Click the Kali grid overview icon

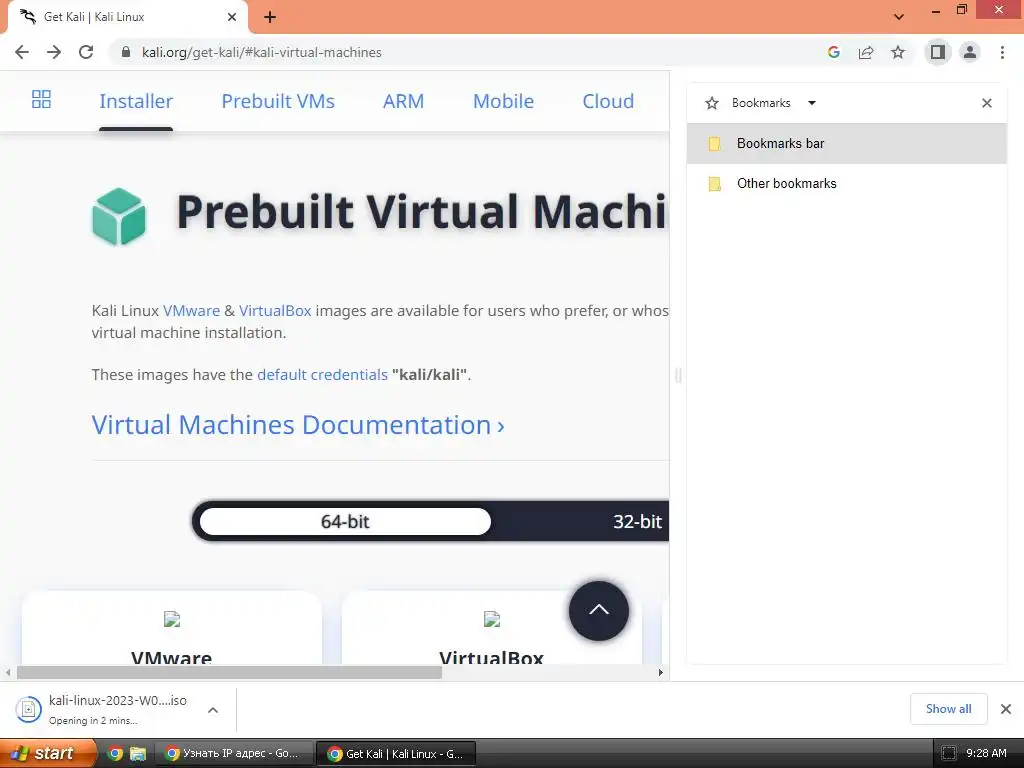coord(41,99)
